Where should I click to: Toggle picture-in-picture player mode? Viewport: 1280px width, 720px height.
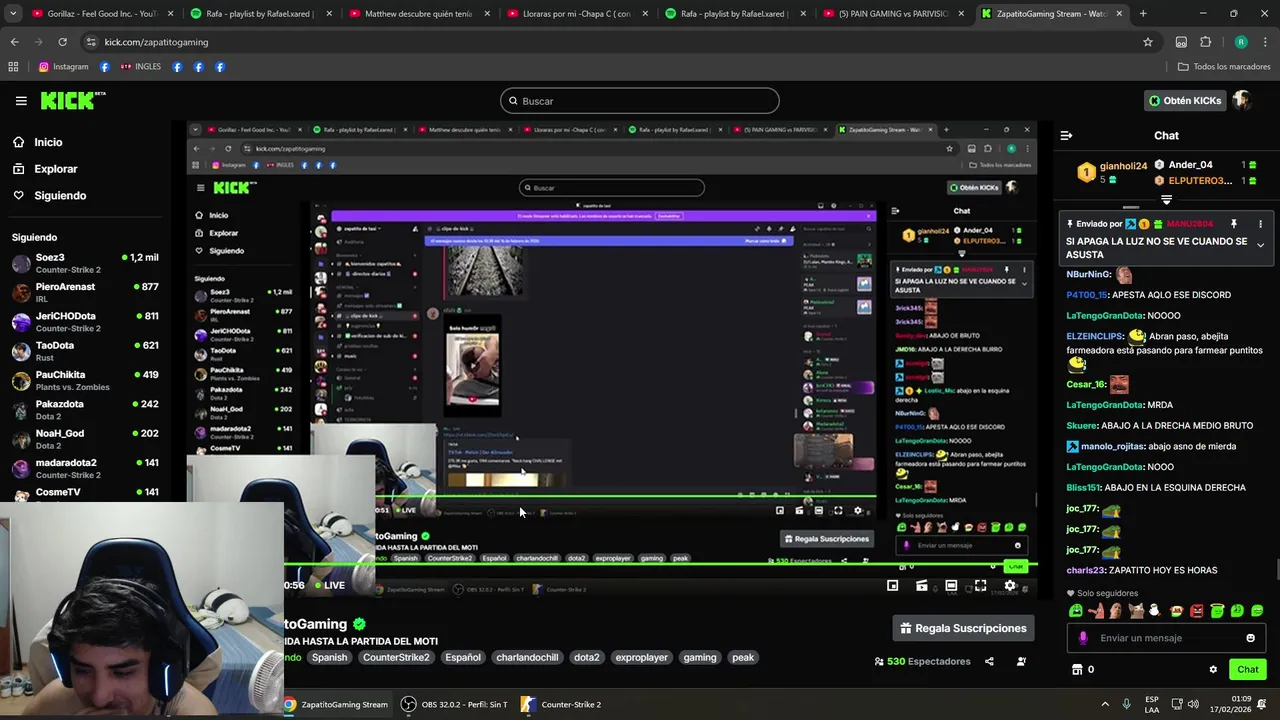point(892,586)
